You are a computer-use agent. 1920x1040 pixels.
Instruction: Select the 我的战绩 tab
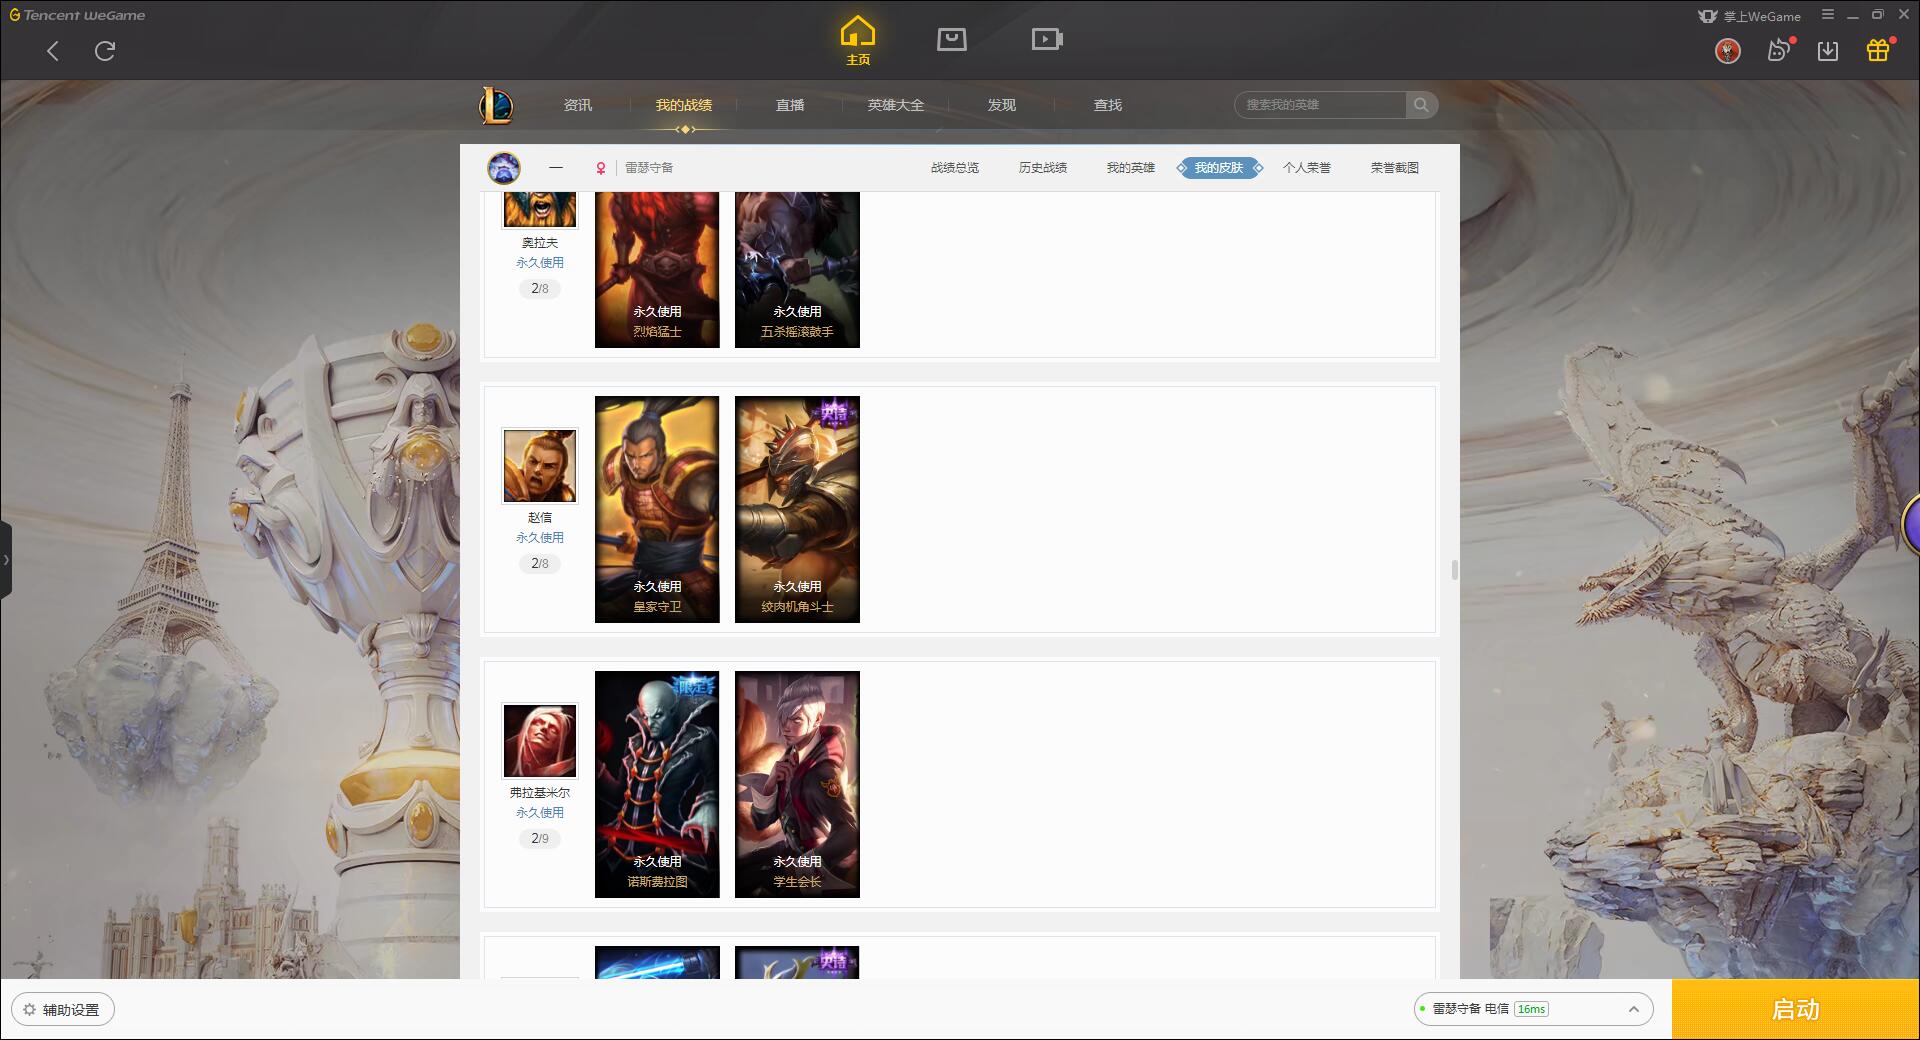pos(684,105)
